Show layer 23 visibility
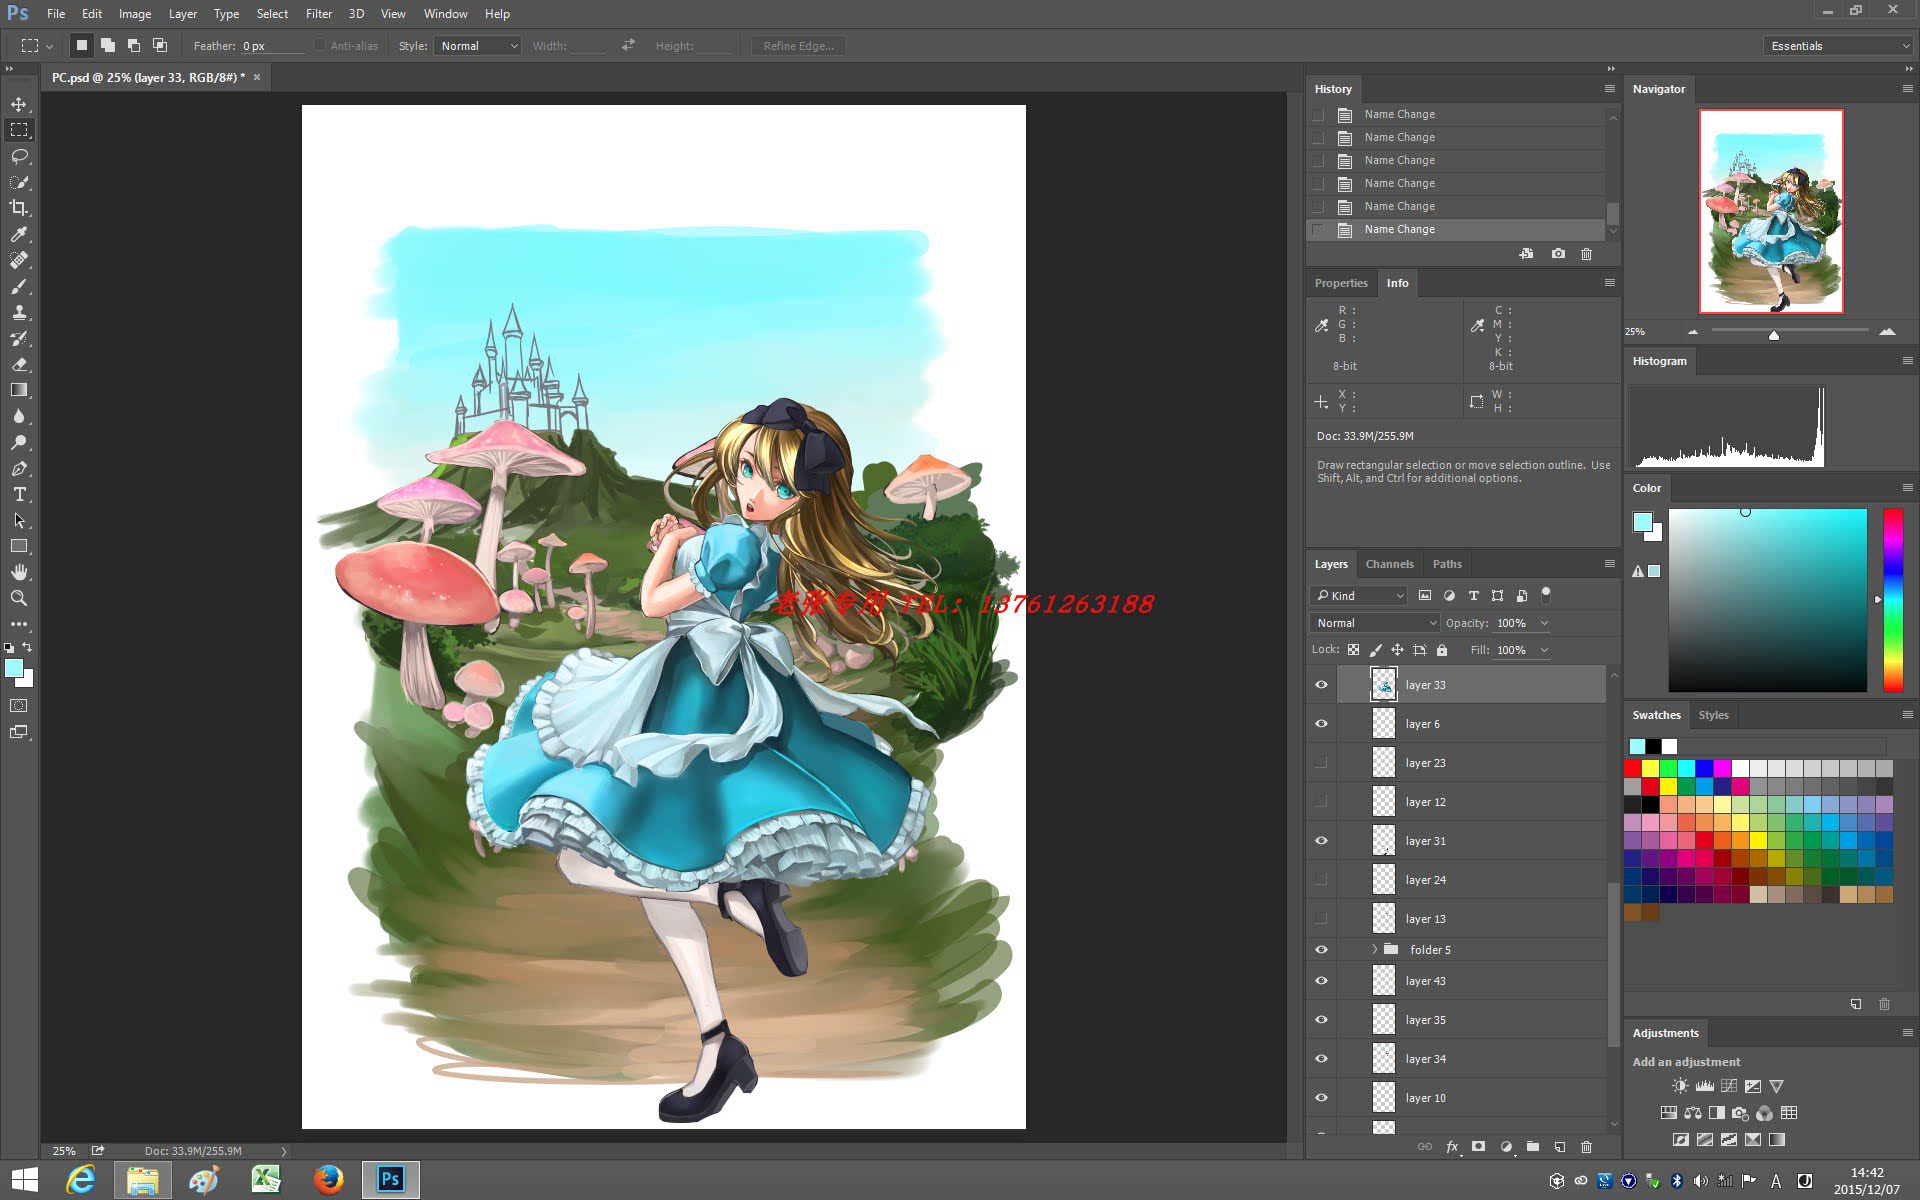The height and width of the screenshot is (1200, 1920). coord(1321,763)
